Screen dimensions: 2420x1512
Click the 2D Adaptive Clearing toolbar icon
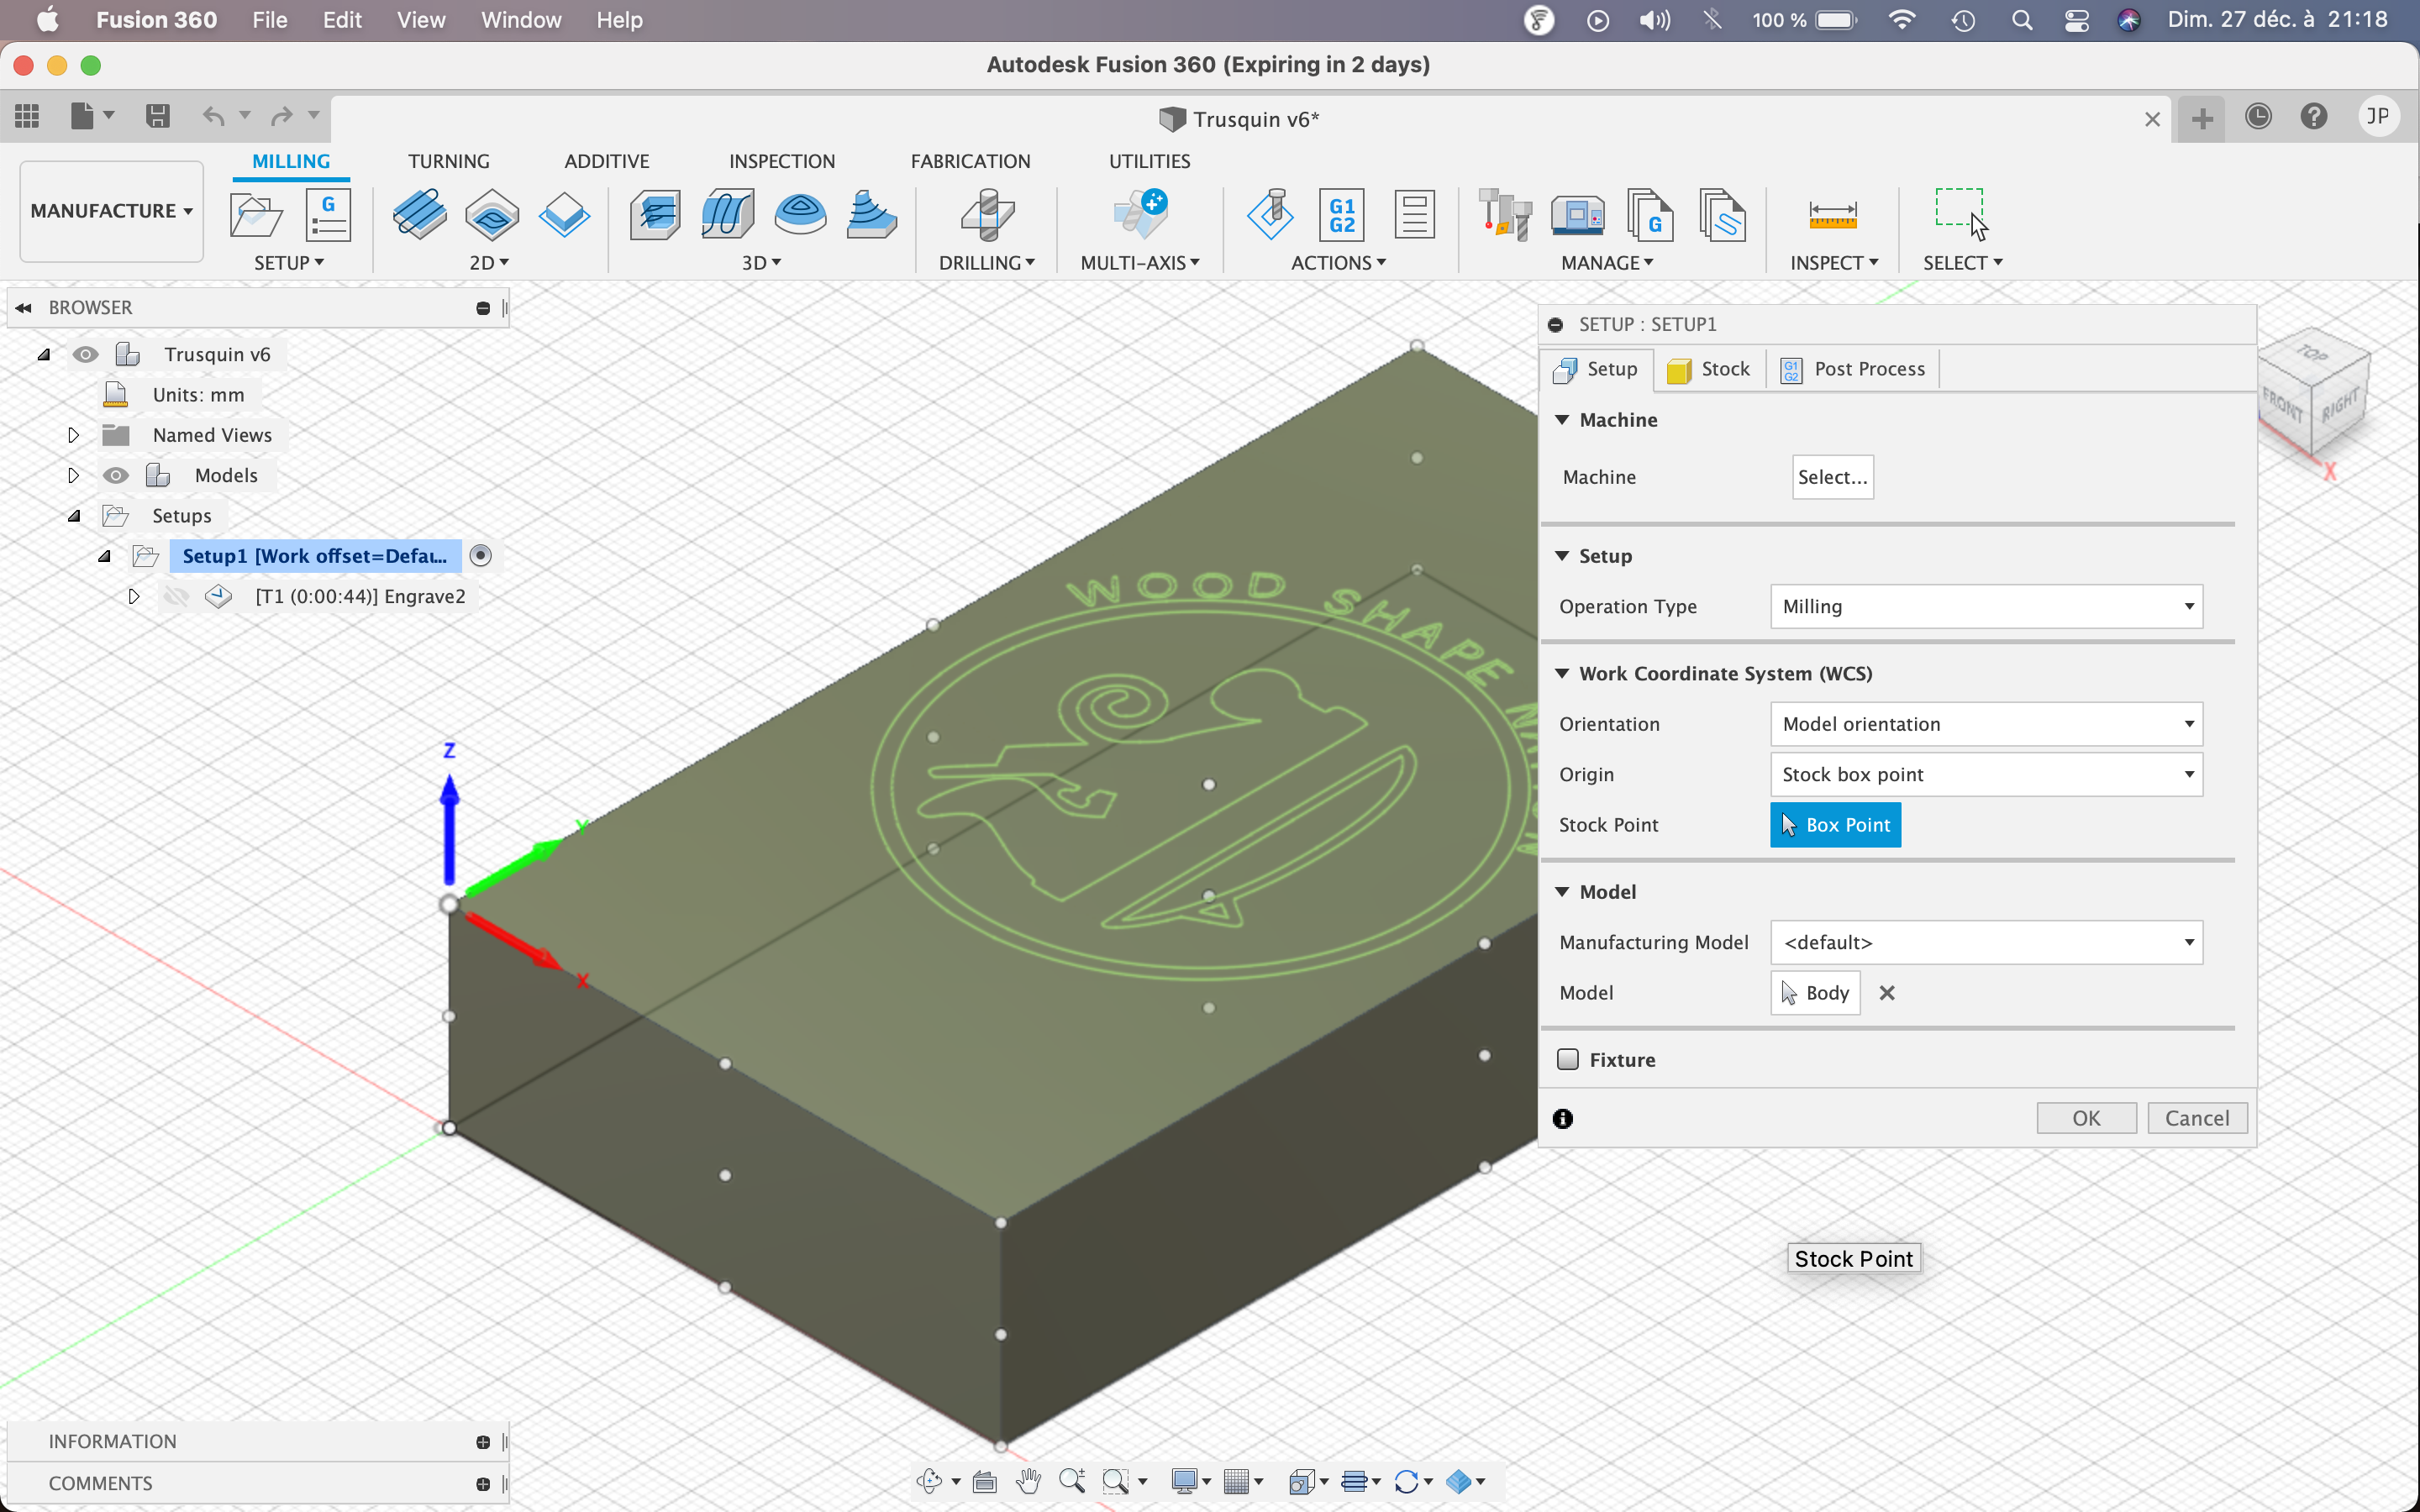pyautogui.click(x=419, y=214)
